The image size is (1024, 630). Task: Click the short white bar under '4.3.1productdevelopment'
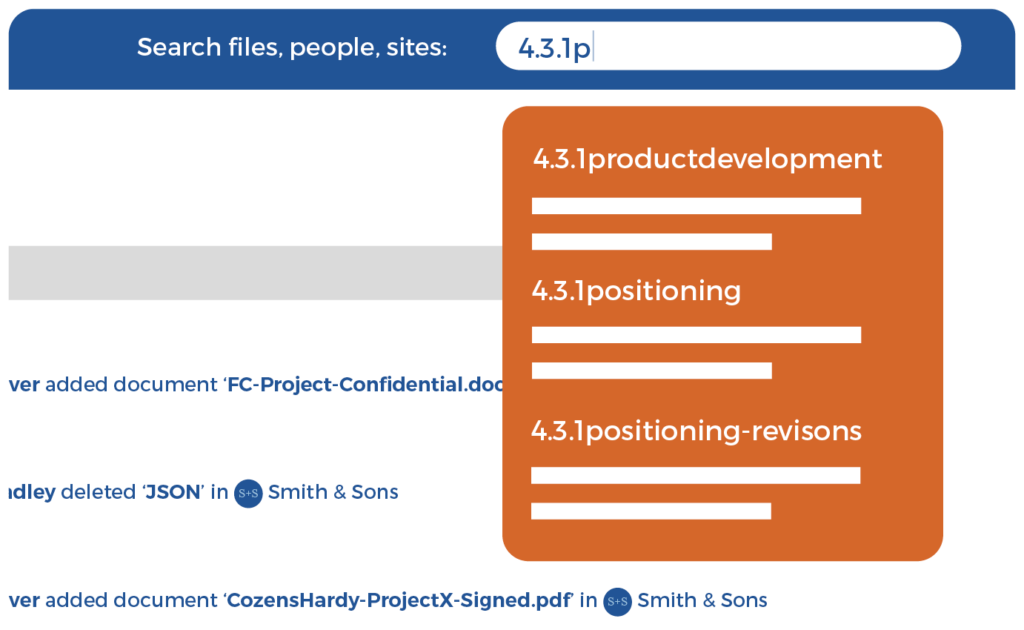[x=651, y=241]
